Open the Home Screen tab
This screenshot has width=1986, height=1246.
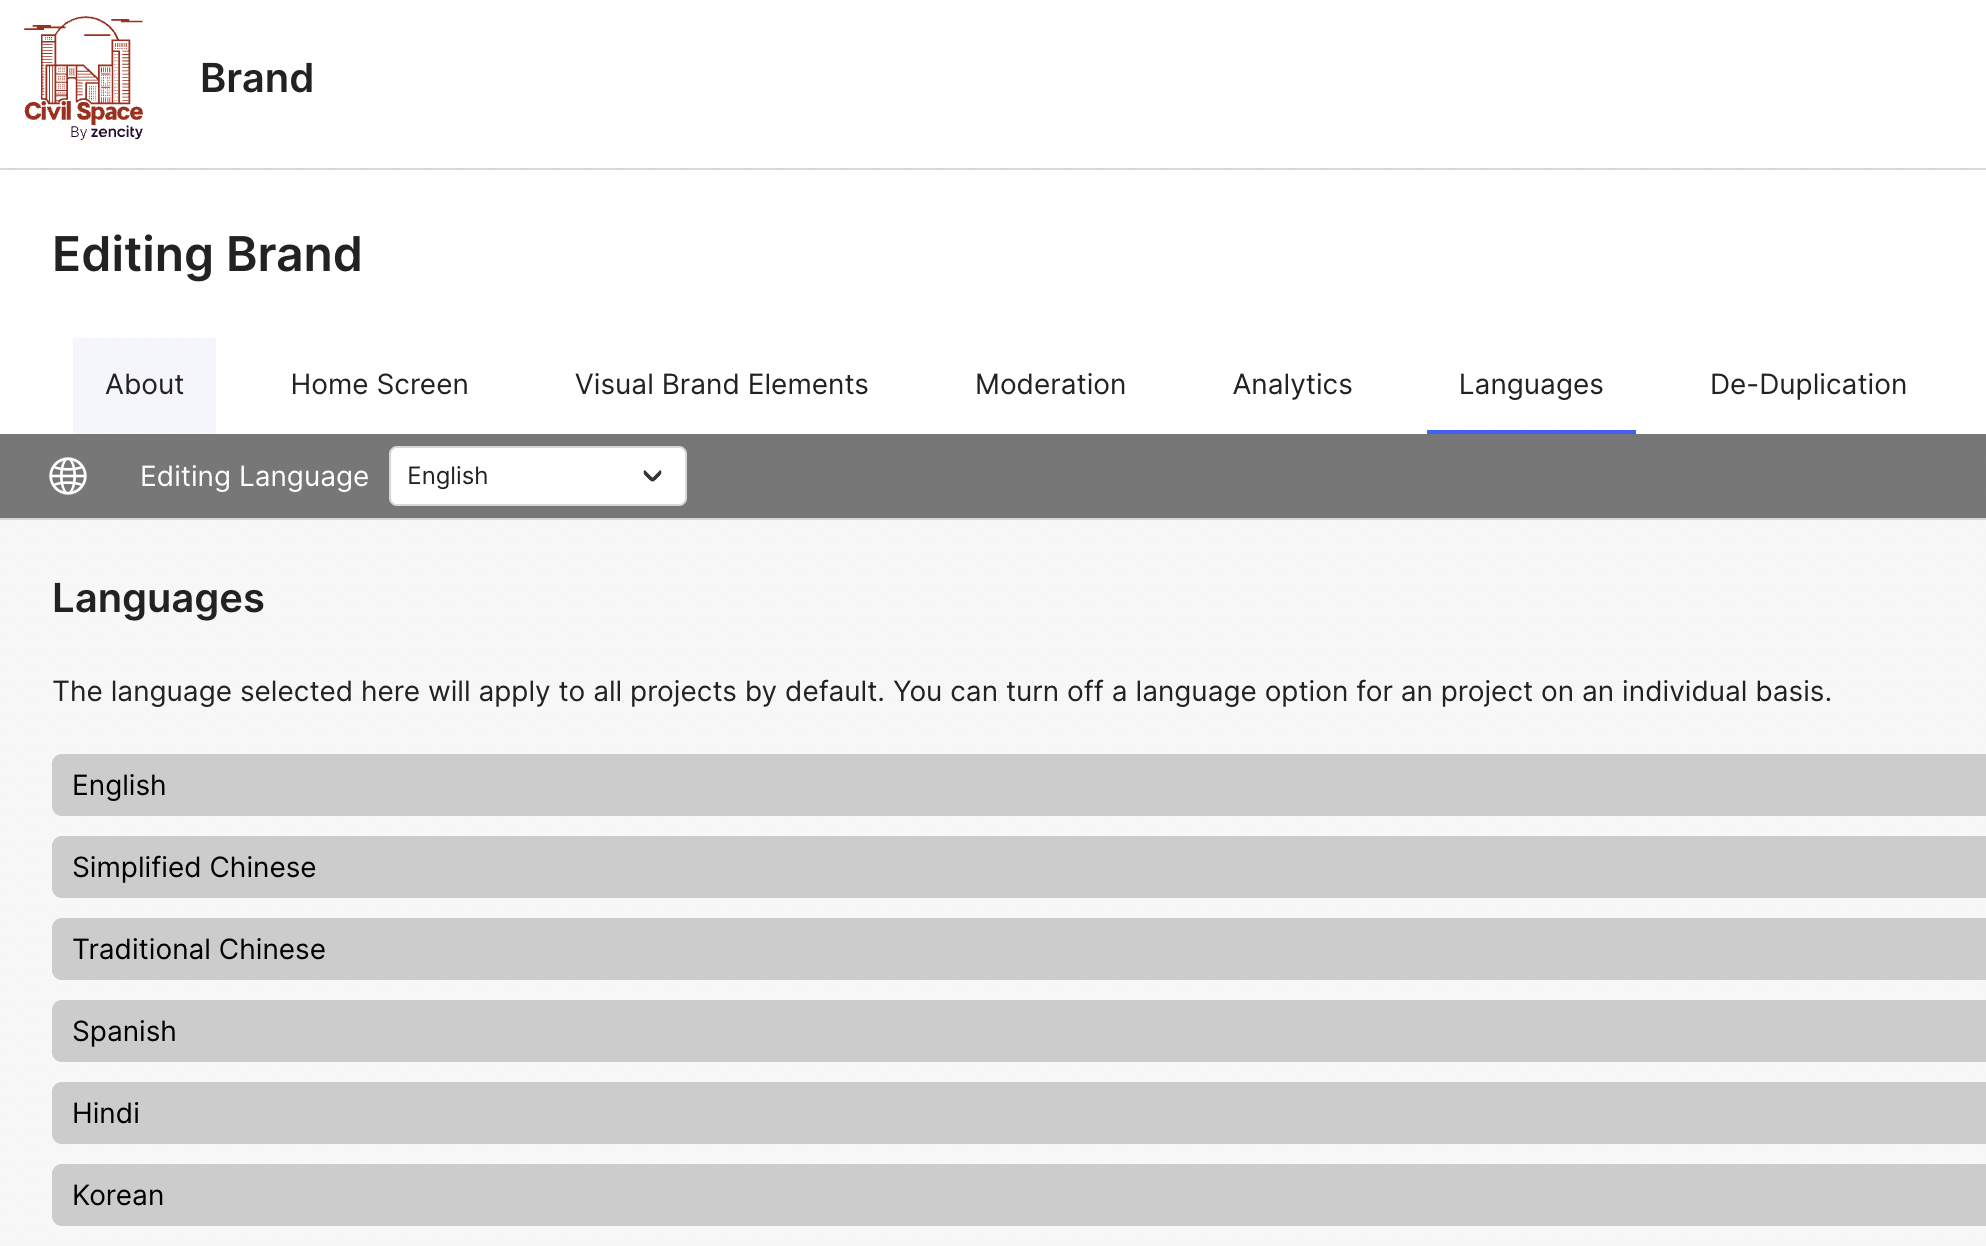click(x=379, y=384)
